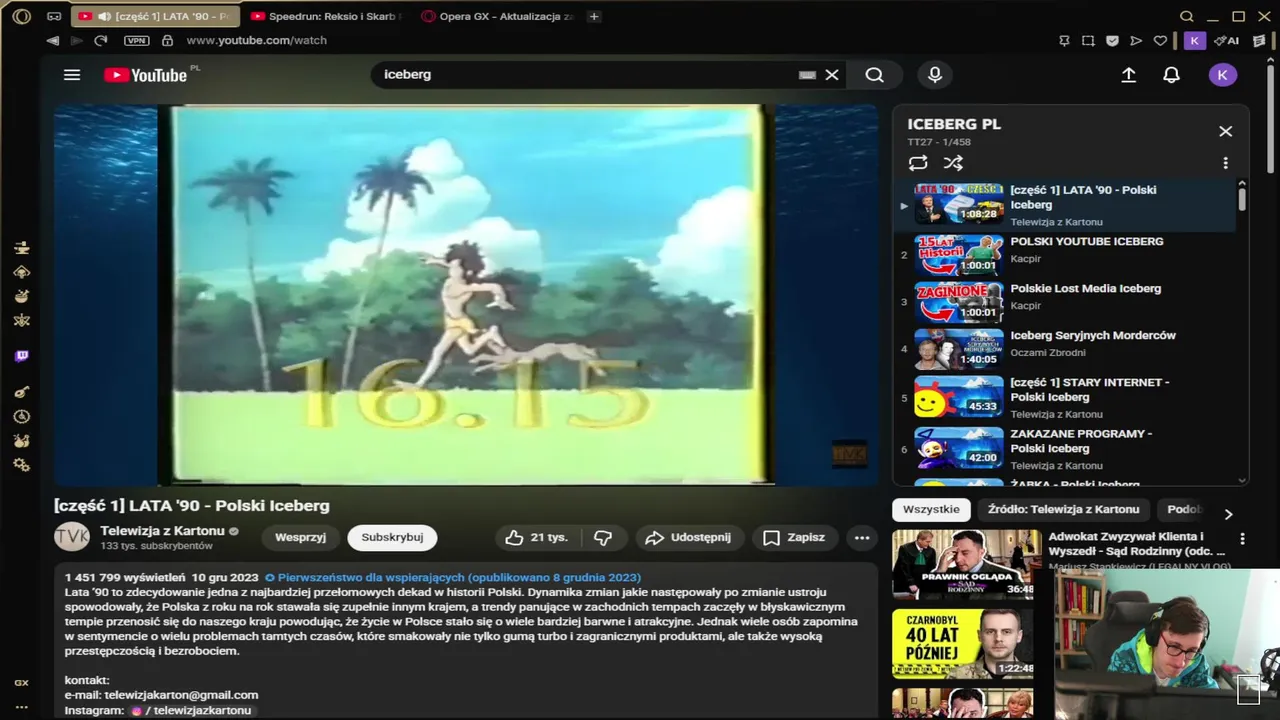Click Subskrybuj button
This screenshot has height=720, width=1280.
point(392,538)
